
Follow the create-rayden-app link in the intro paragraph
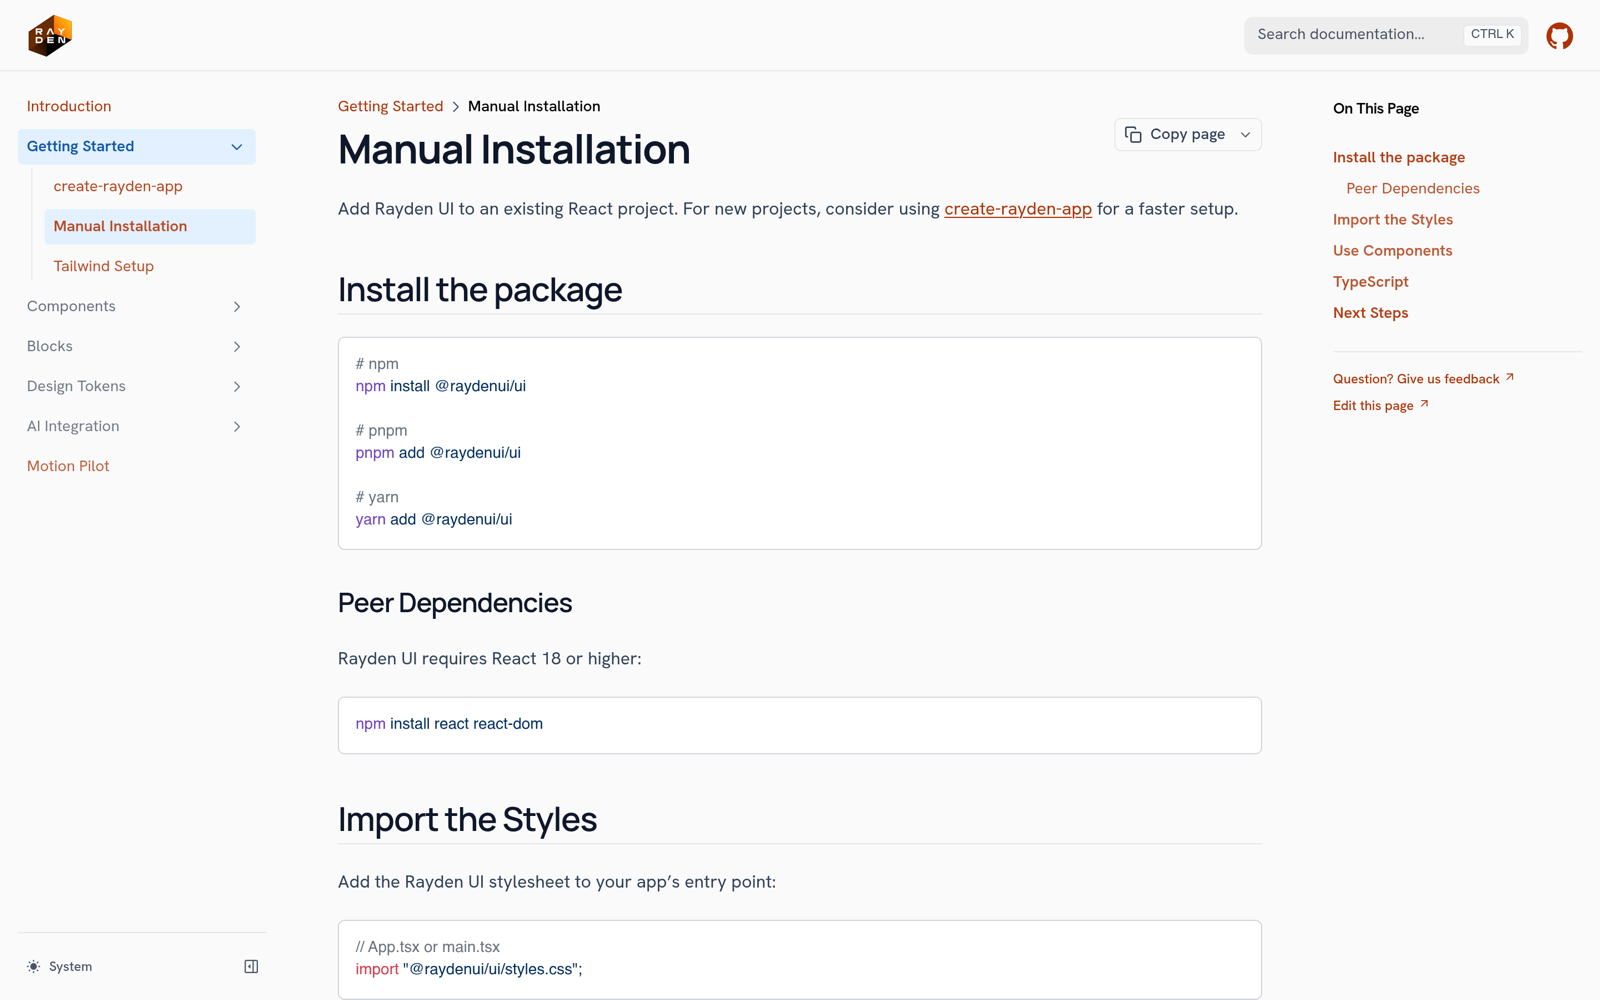point(1018,209)
